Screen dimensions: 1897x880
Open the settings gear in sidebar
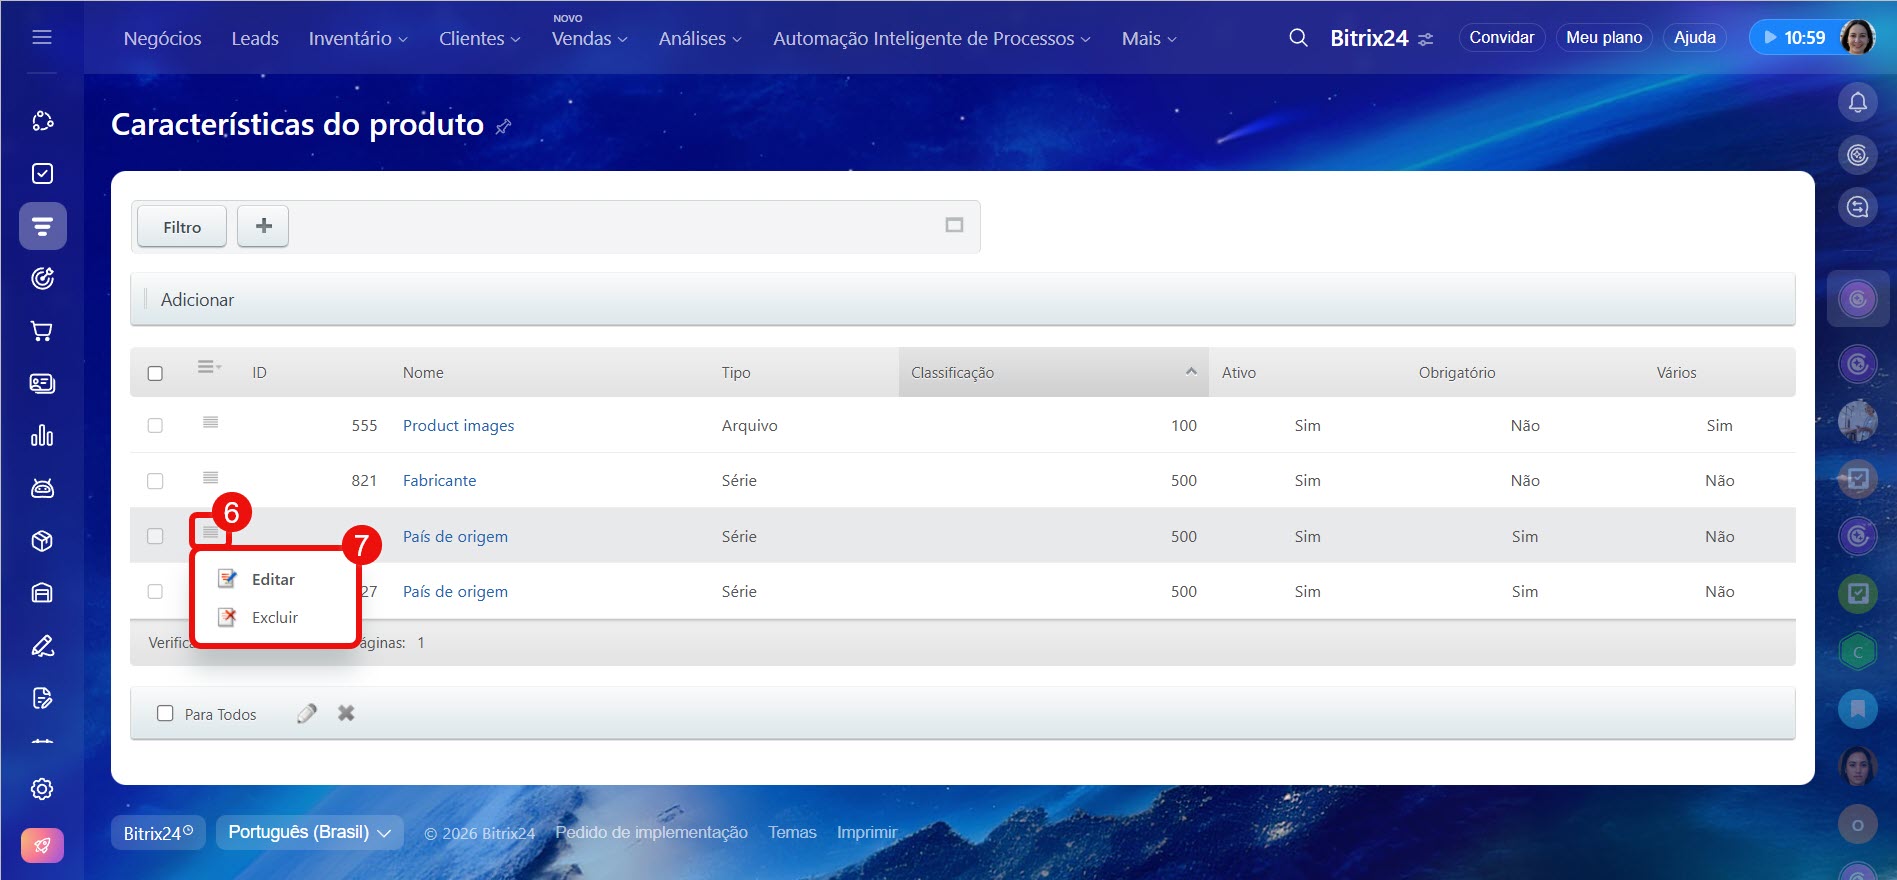(42, 789)
